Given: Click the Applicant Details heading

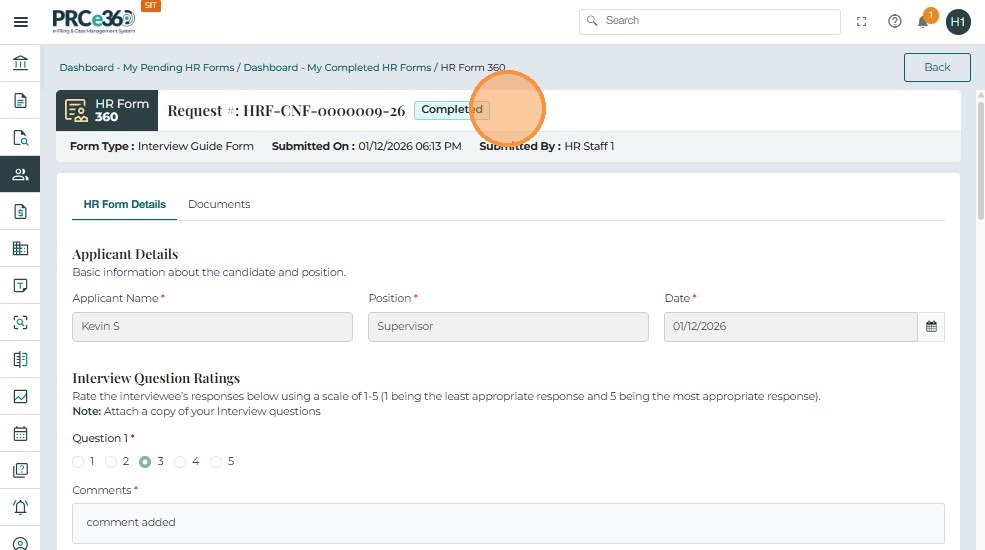Looking at the screenshot, I should click(x=125, y=254).
